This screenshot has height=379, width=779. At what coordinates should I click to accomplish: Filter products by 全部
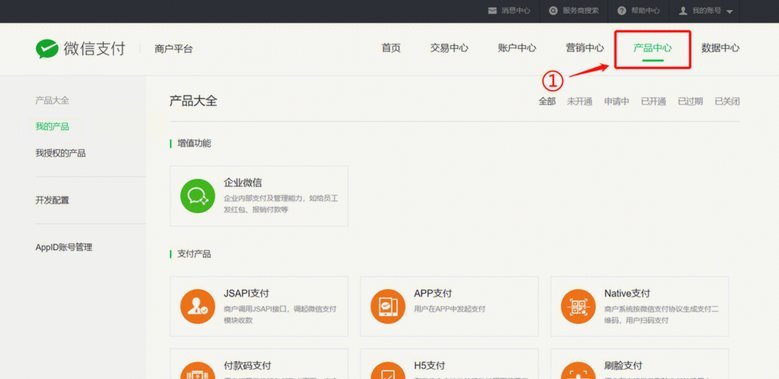click(547, 101)
